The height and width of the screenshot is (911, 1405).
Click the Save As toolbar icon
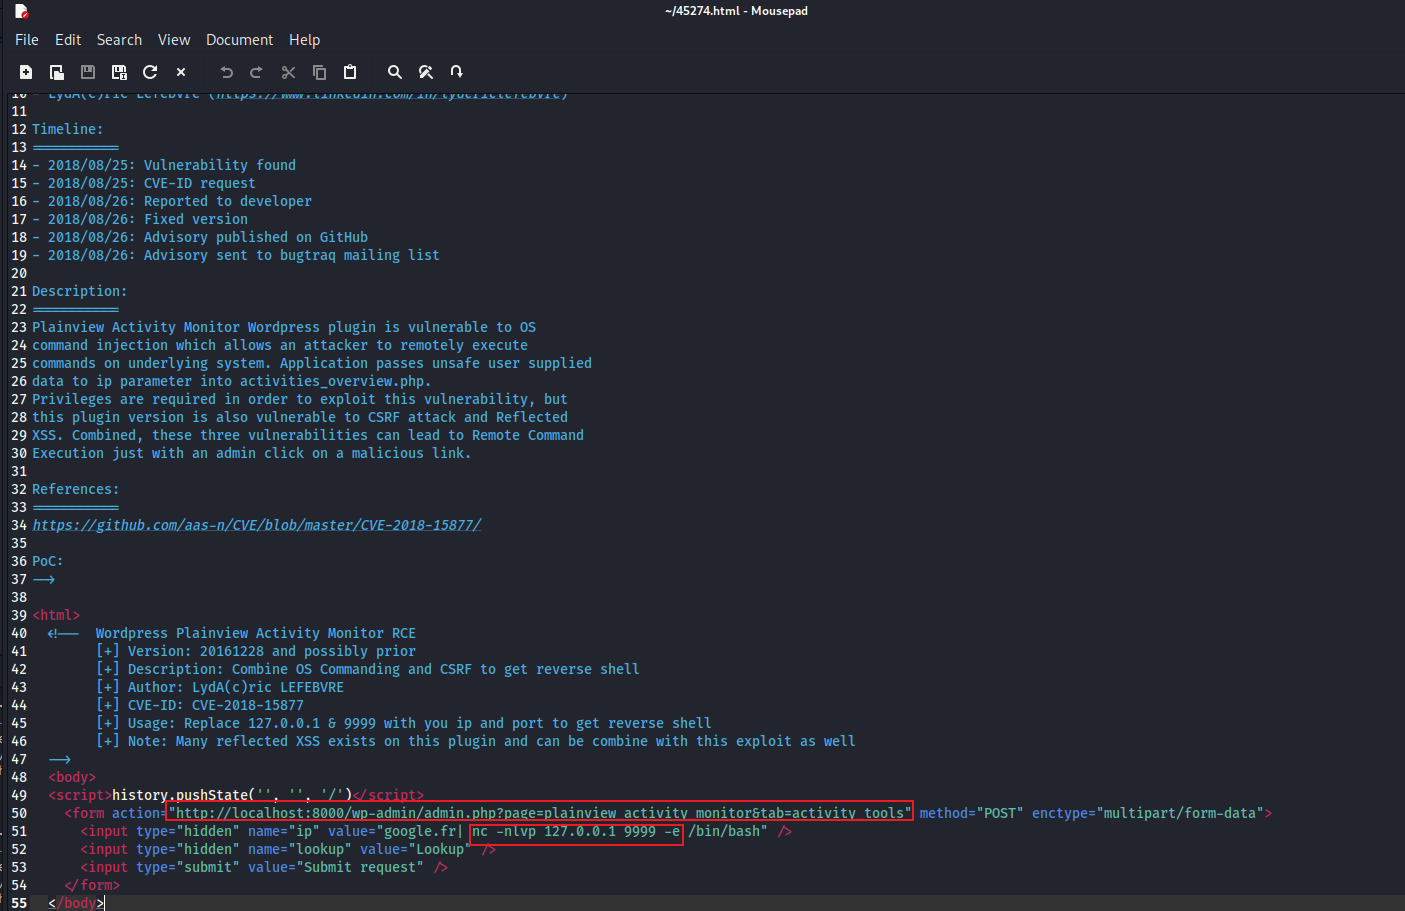(119, 72)
